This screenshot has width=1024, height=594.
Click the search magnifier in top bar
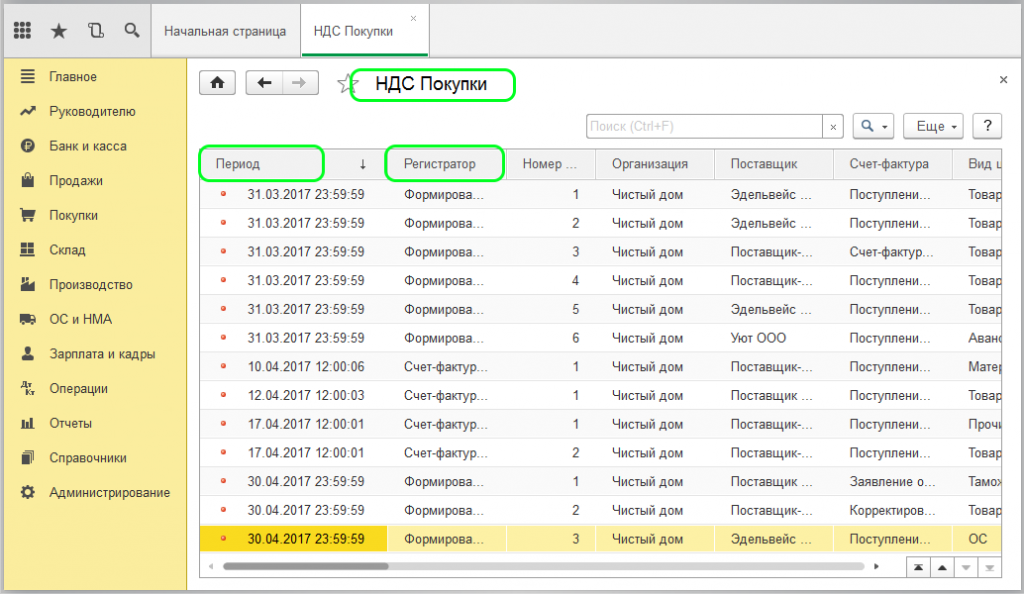pyautogui.click(x=131, y=31)
